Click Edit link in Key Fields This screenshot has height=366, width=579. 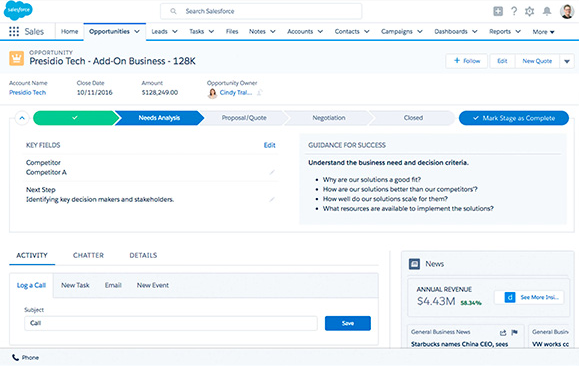tap(270, 145)
